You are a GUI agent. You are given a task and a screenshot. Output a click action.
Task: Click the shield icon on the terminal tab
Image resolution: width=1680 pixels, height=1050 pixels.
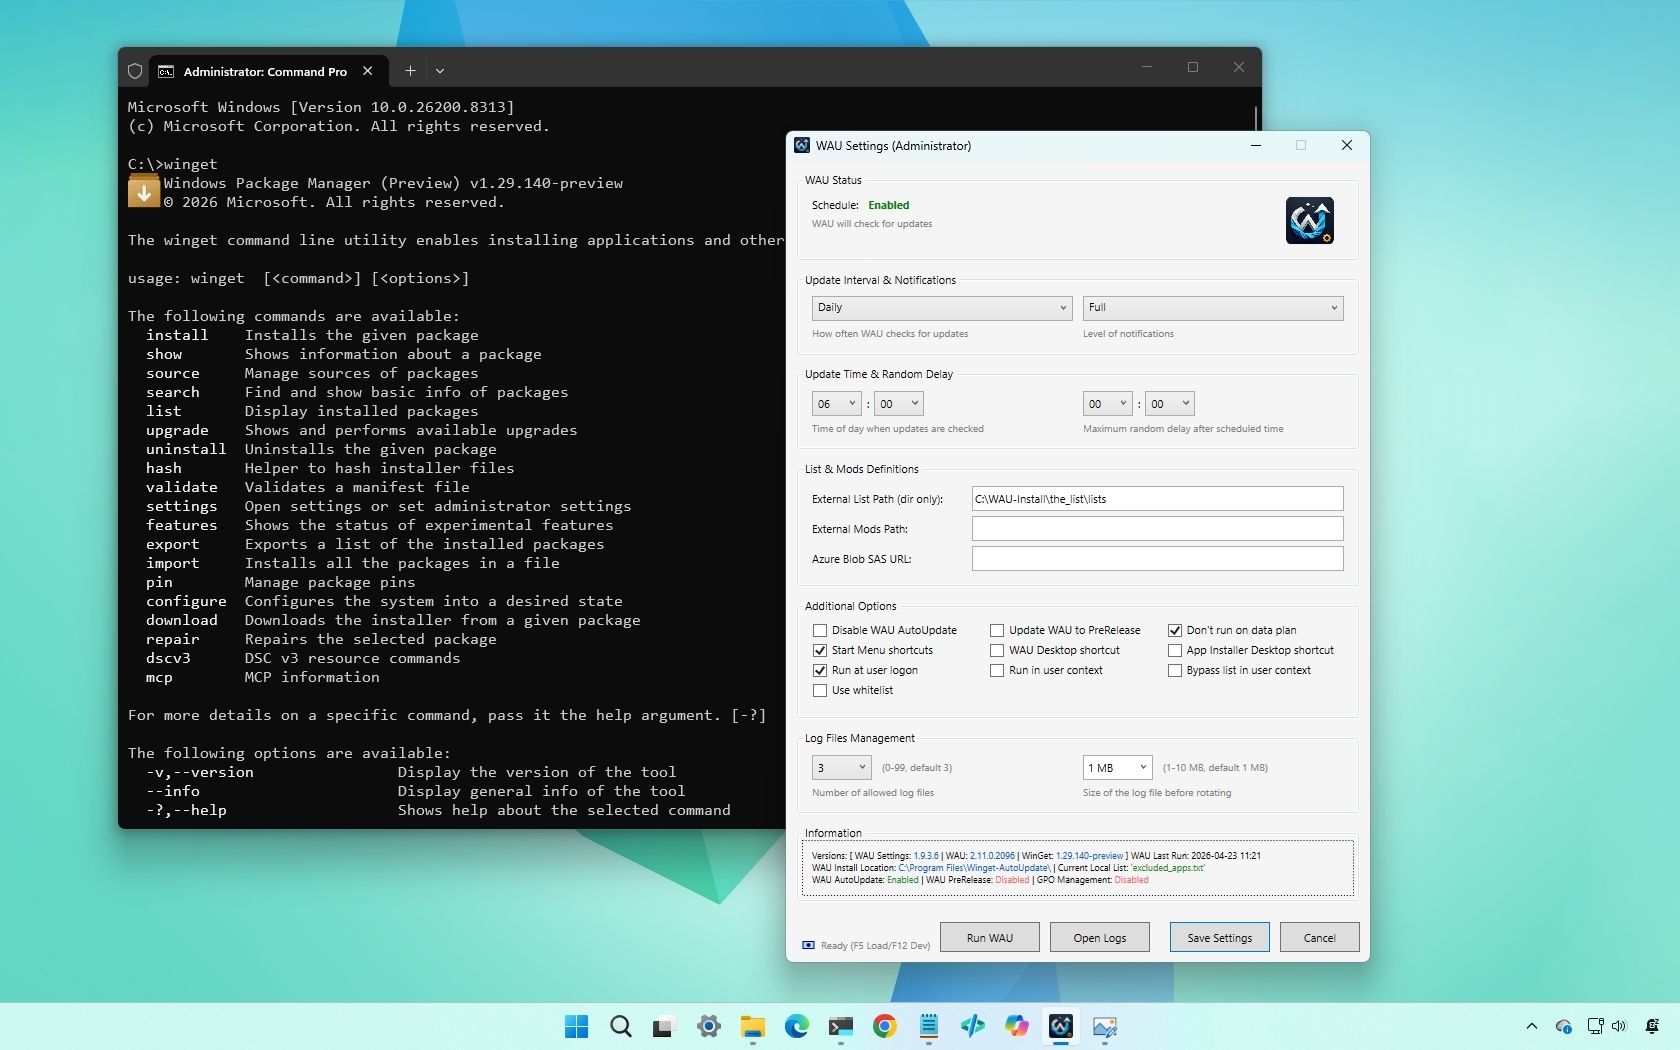coord(135,71)
